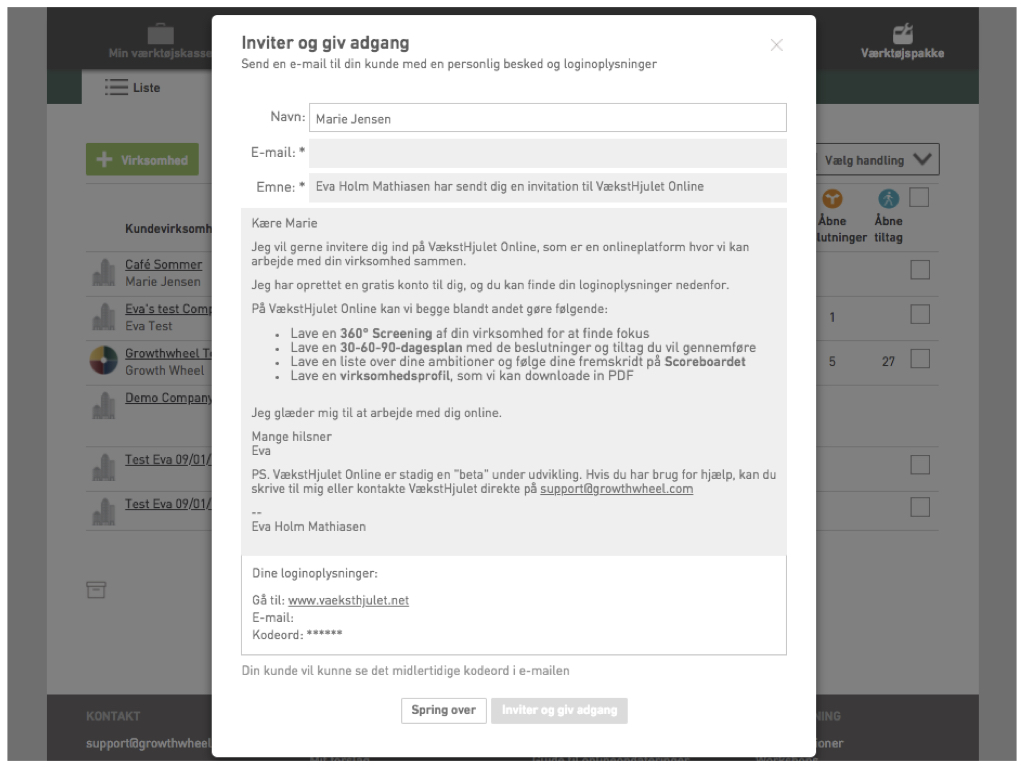Image resolution: width=1024 pixels, height=768 pixels.
Task: Edit the Emne subject field
Action: tap(547, 187)
